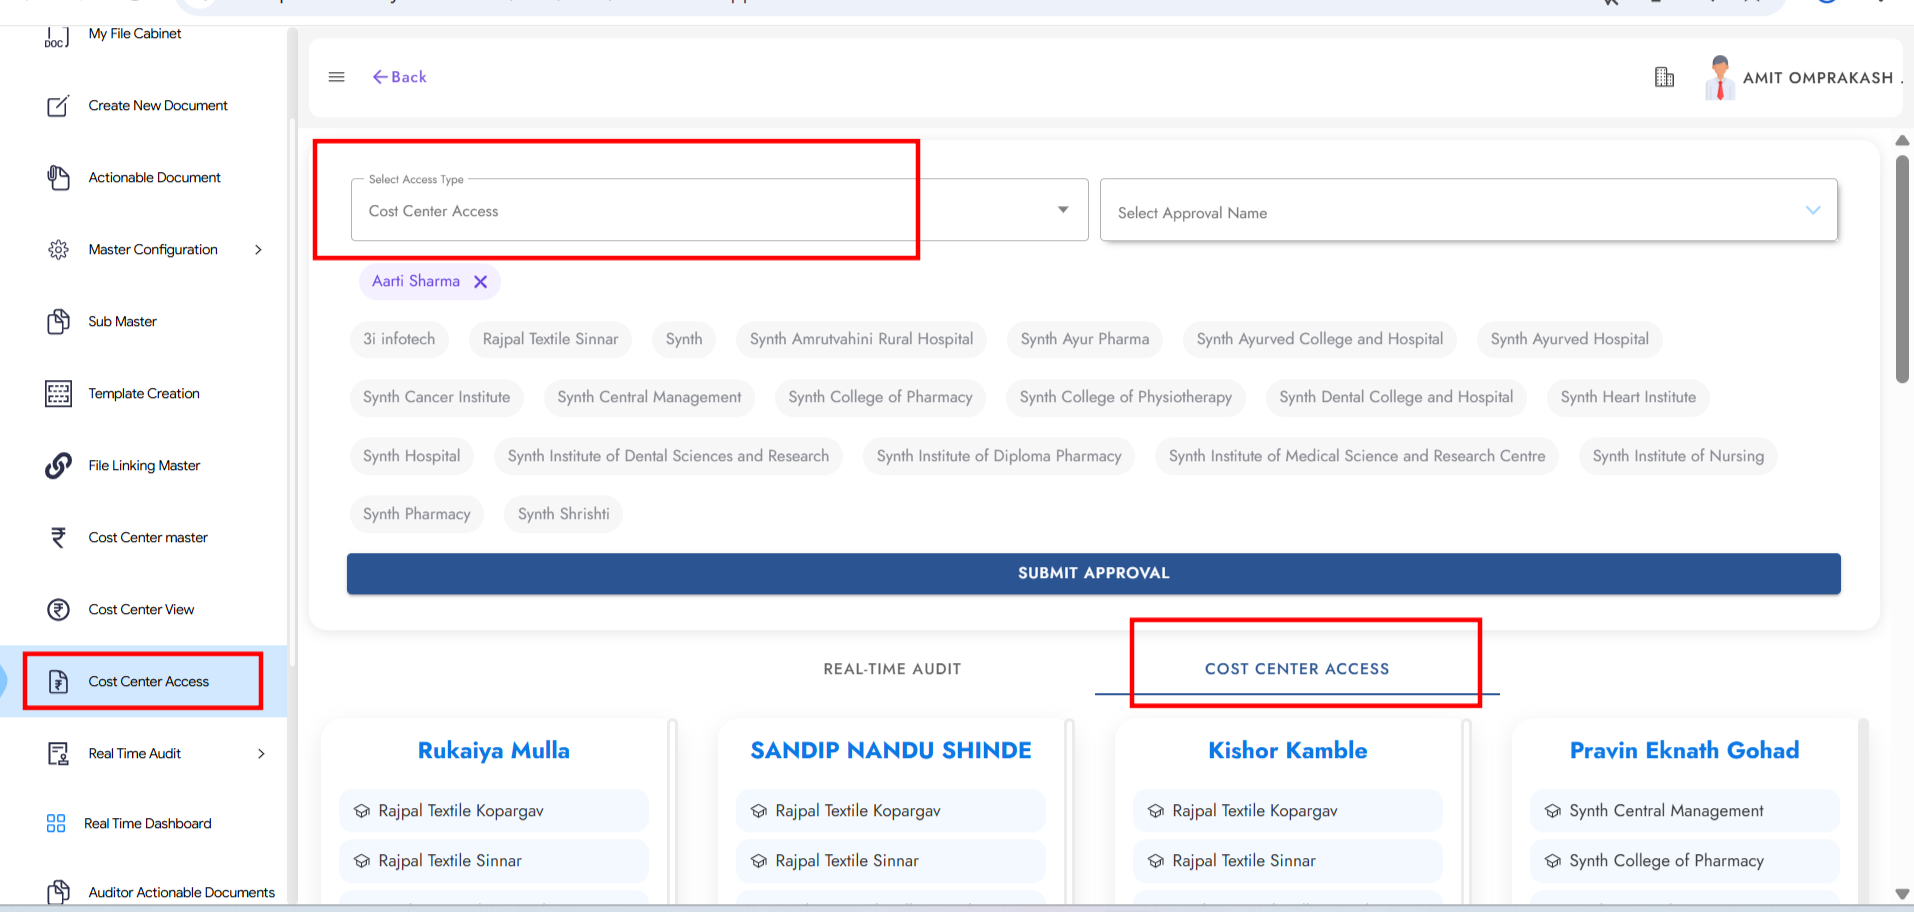Screen dimensions: 1914x912
Task: Select the Cost Center master rupee icon
Action: [58, 537]
